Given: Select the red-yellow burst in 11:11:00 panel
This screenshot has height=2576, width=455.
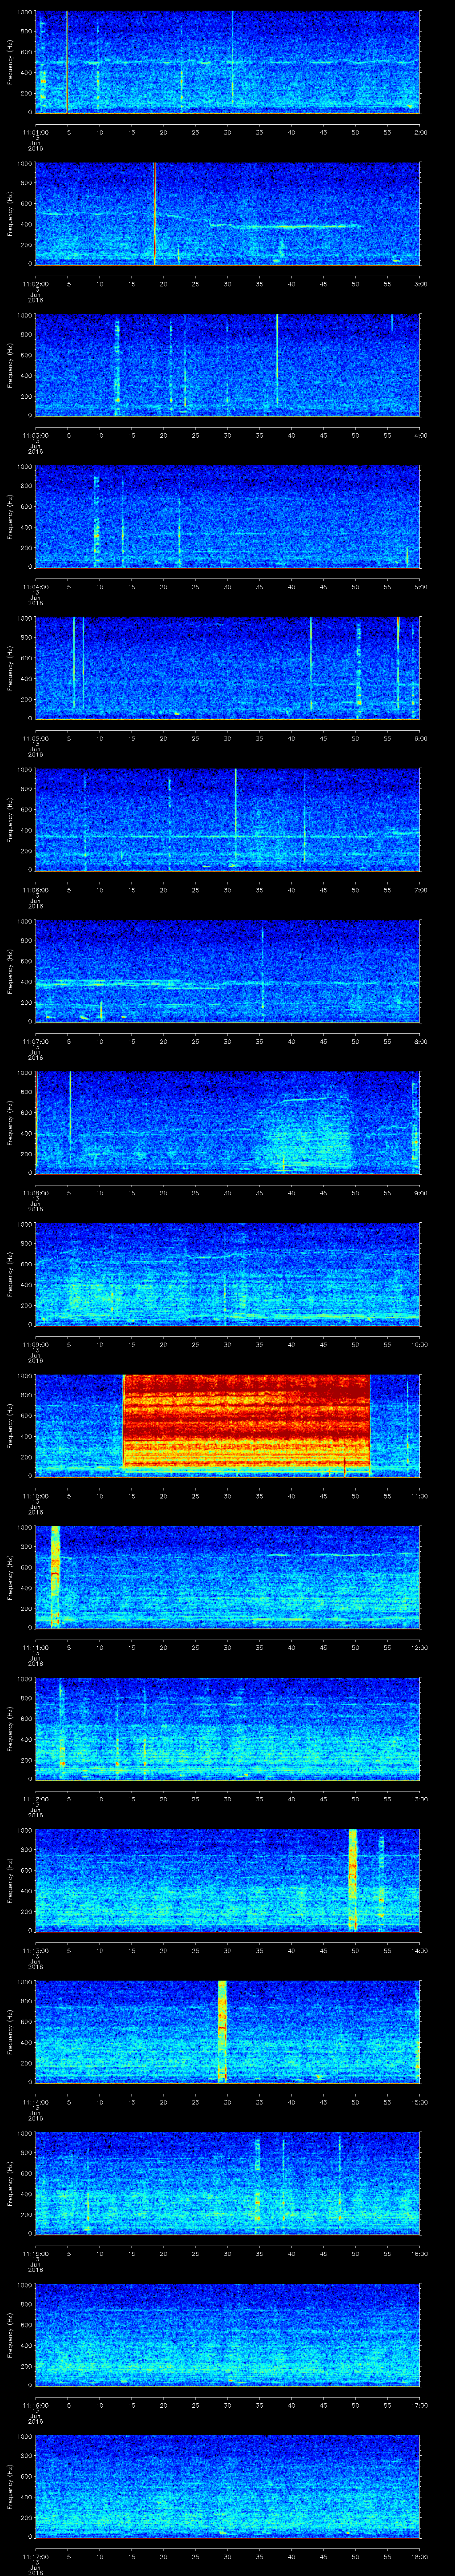Looking at the screenshot, I should coord(55,1576).
